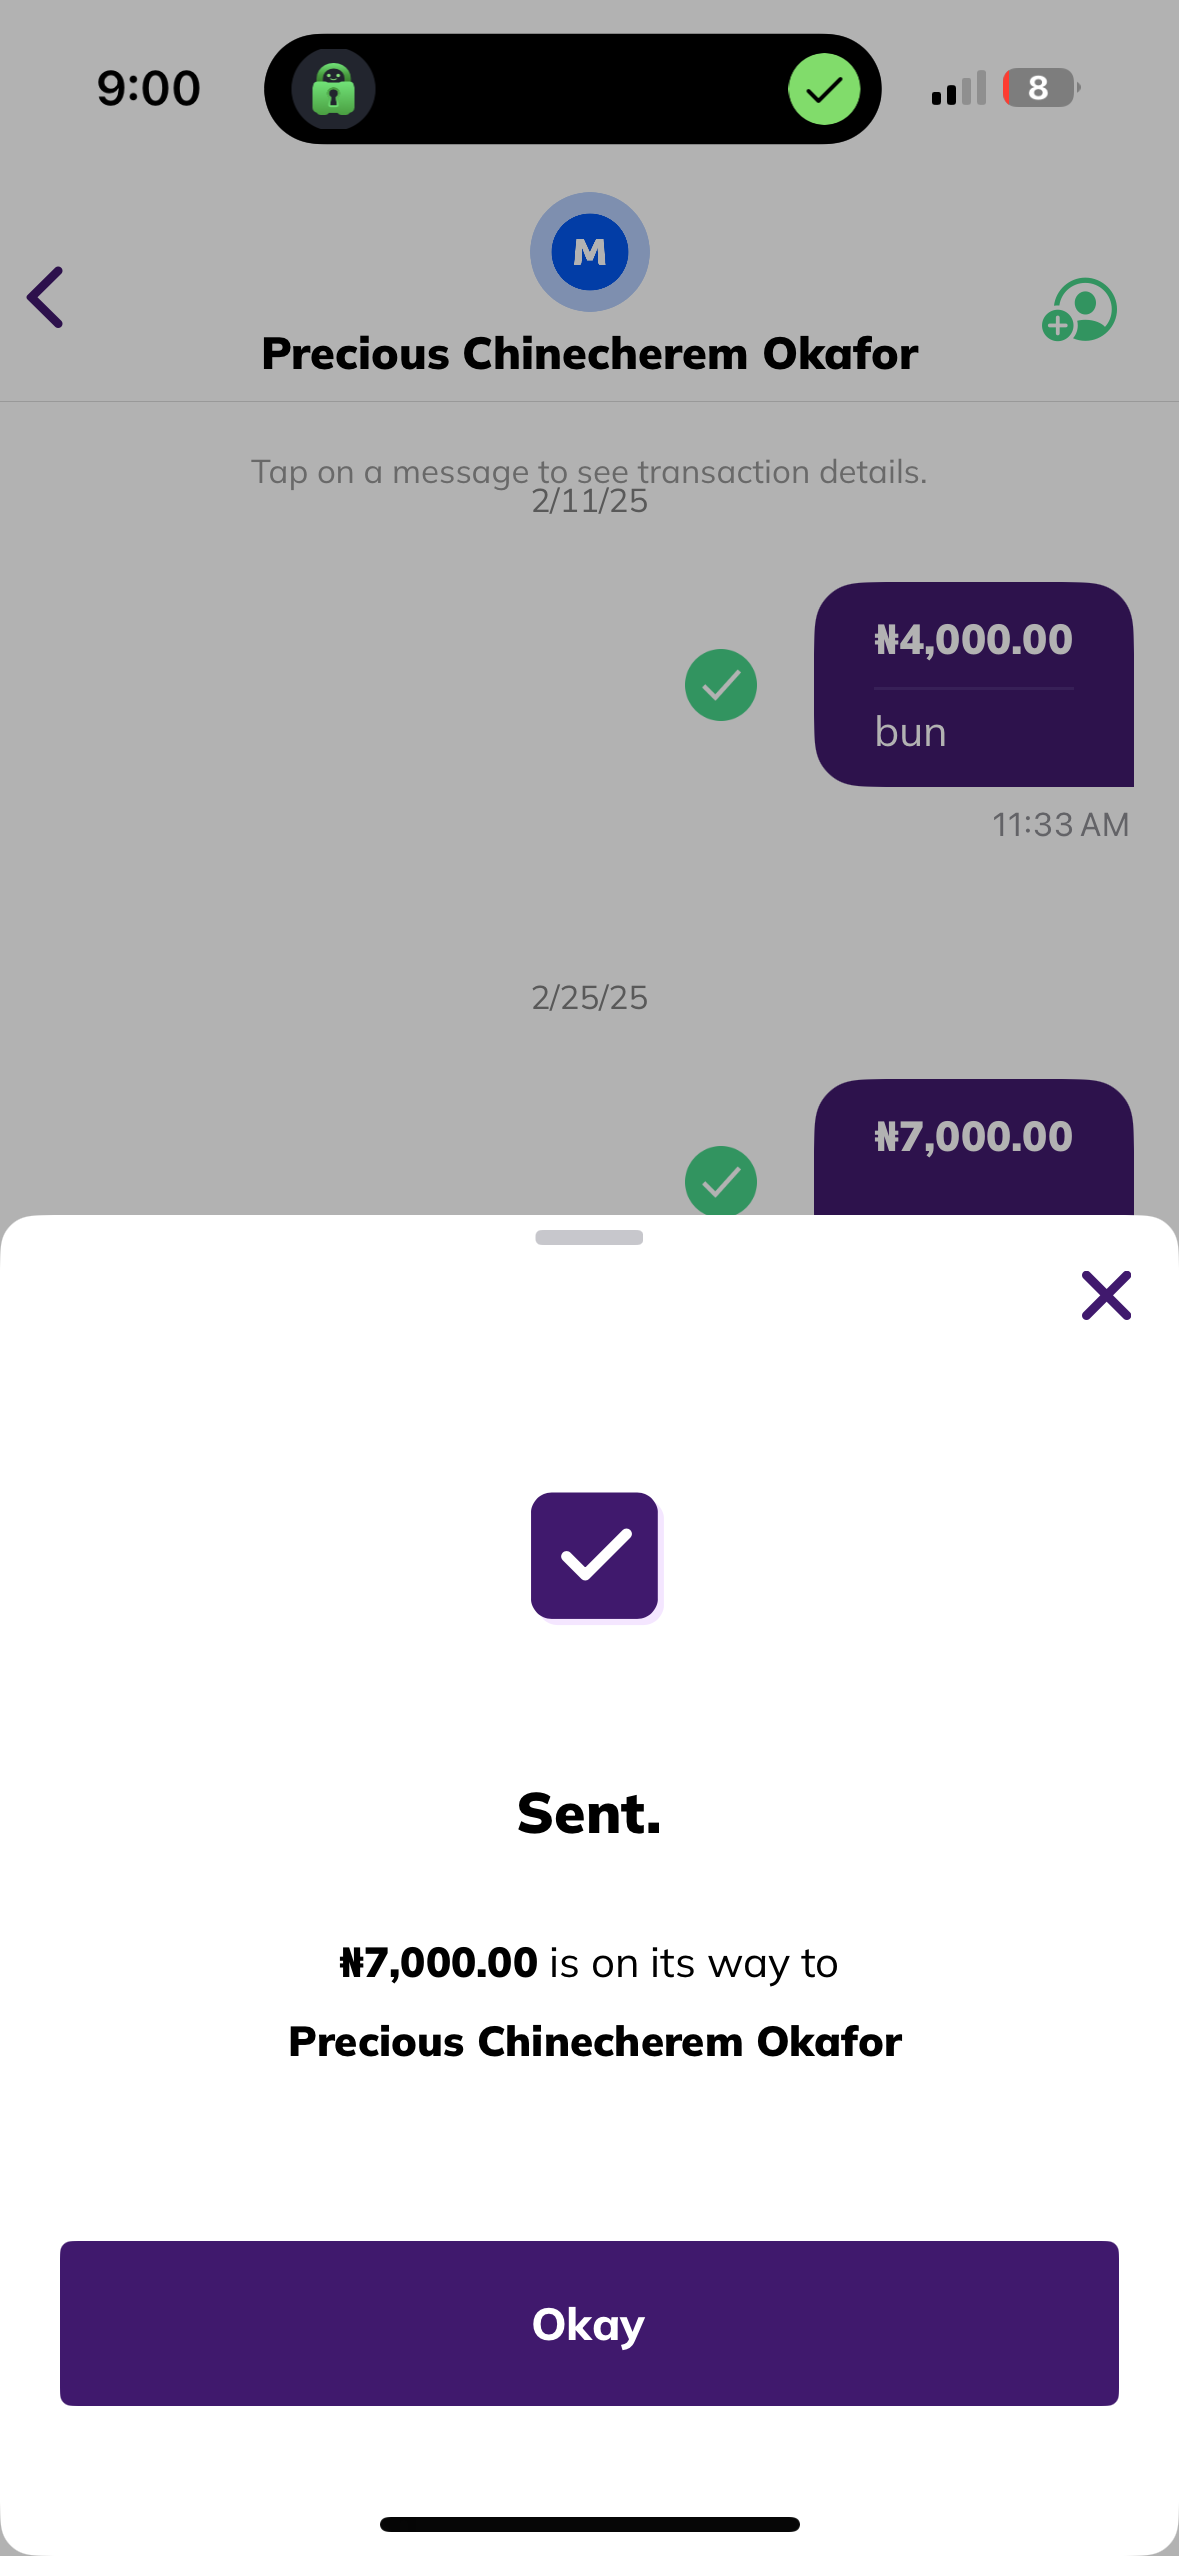
Task: Tap the purple checkmark success icon
Action: coord(595,1555)
